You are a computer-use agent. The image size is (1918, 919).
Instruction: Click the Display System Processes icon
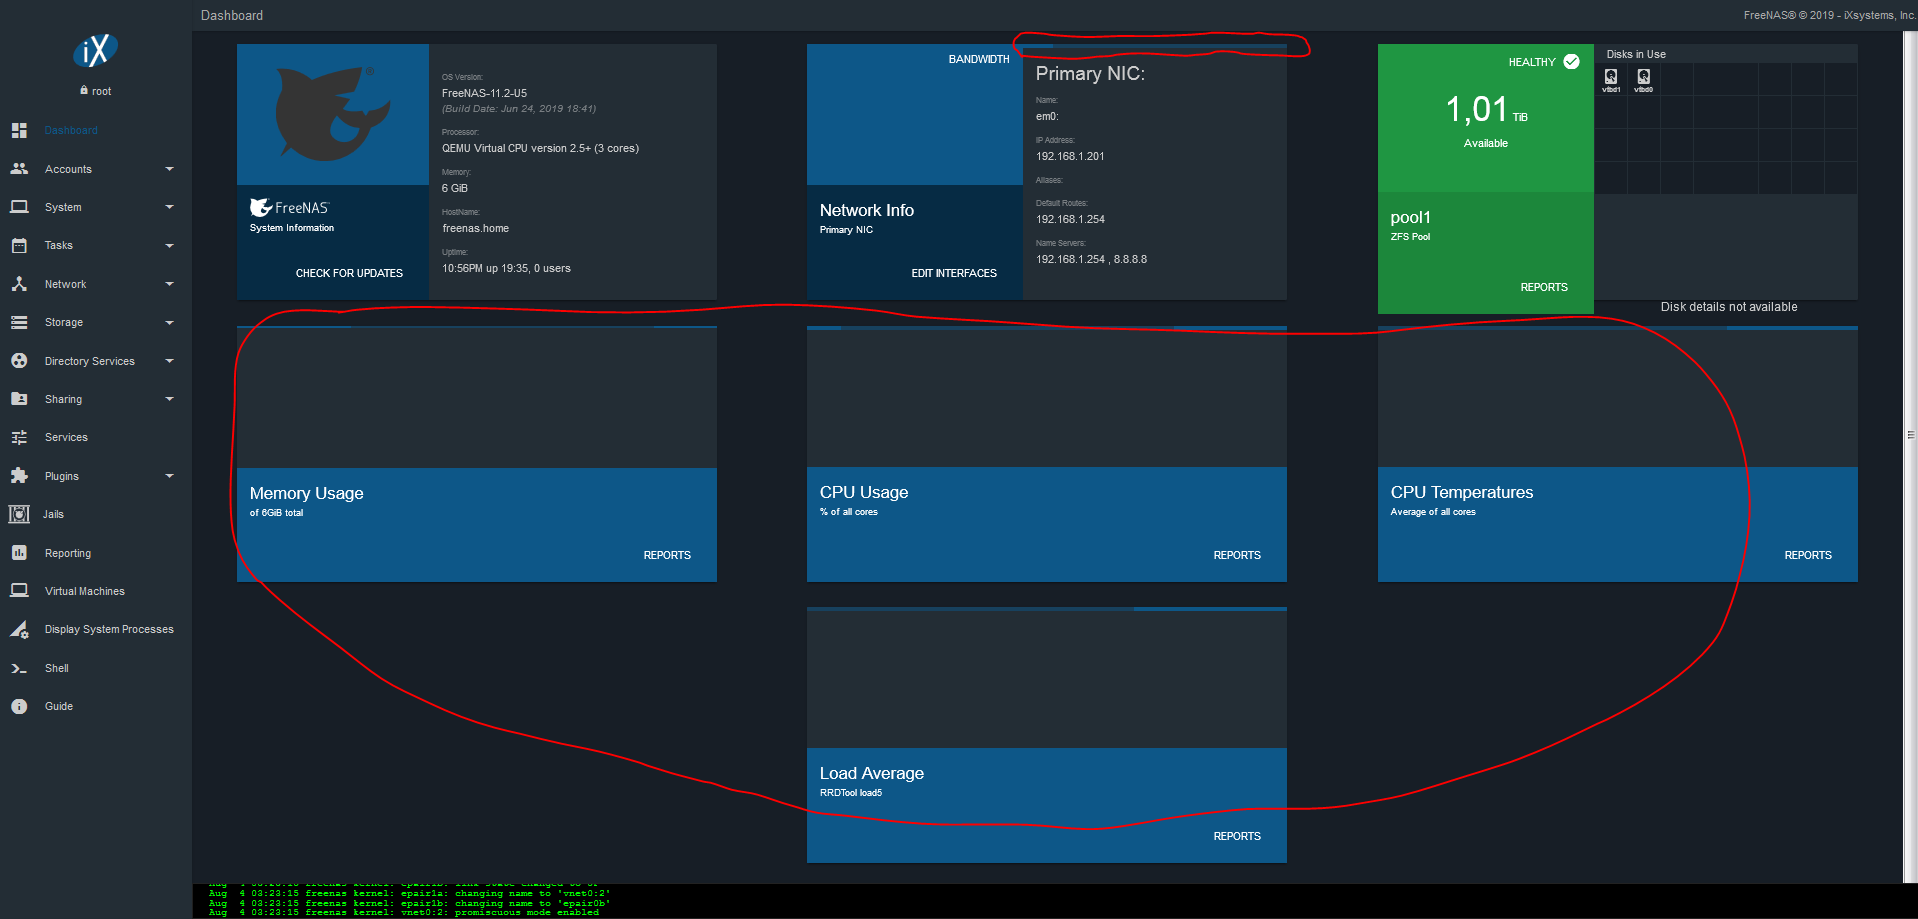(x=19, y=629)
